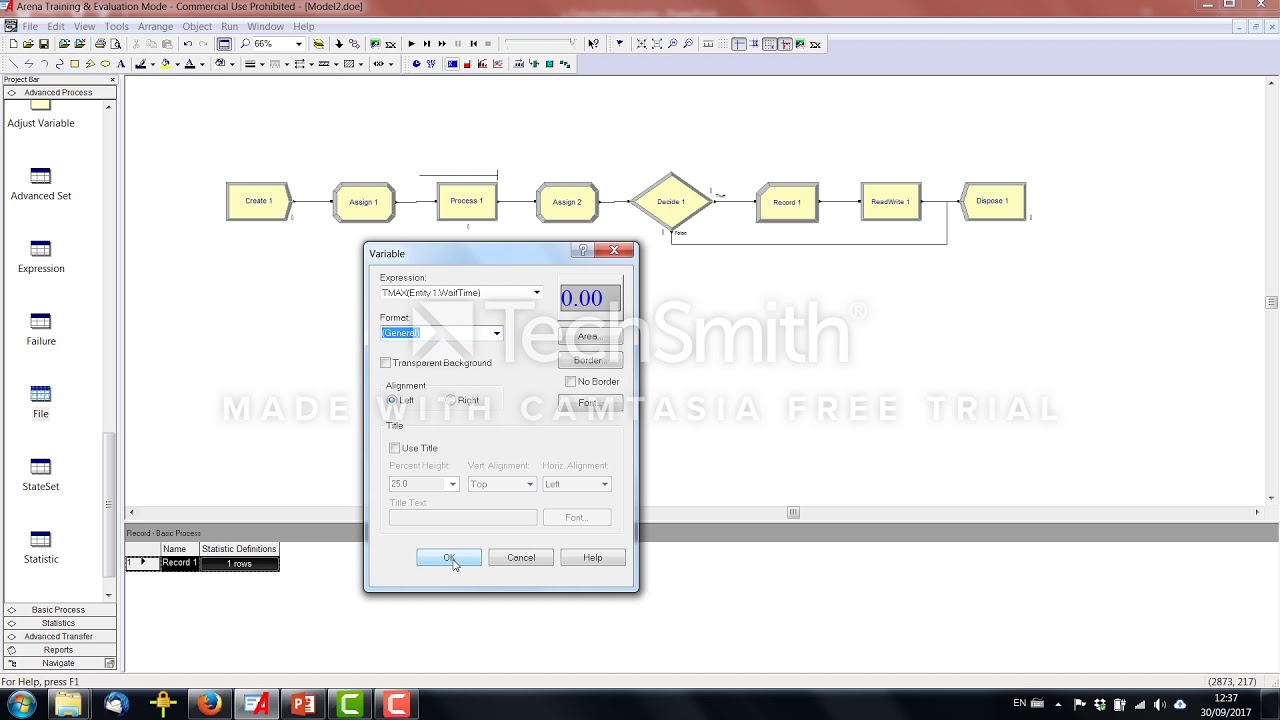Open the File menu
Viewport: 1280px width, 720px height.
pyautogui.click(x=30, y=26)
